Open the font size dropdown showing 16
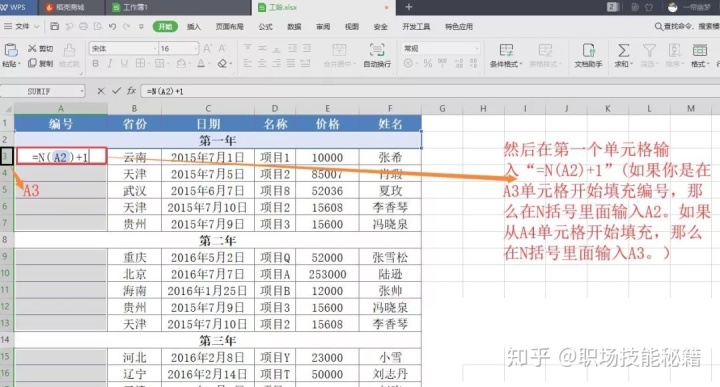Image resolution: width=720 pixels, height=387 pixels. (196, 48)
